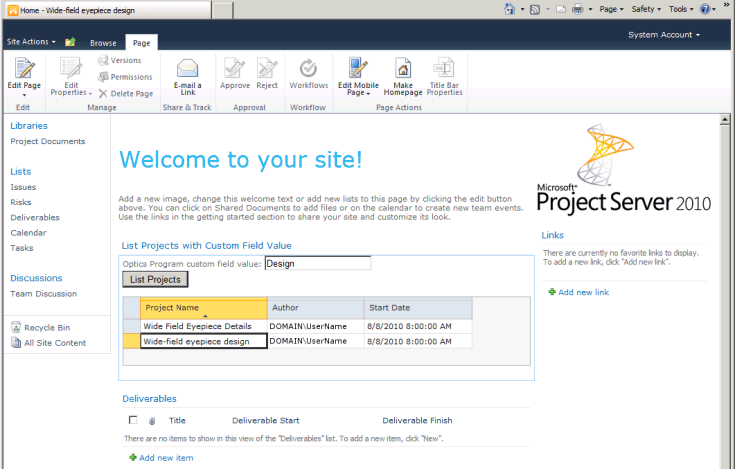Click the browser Home icon

(x=510, y=9)
